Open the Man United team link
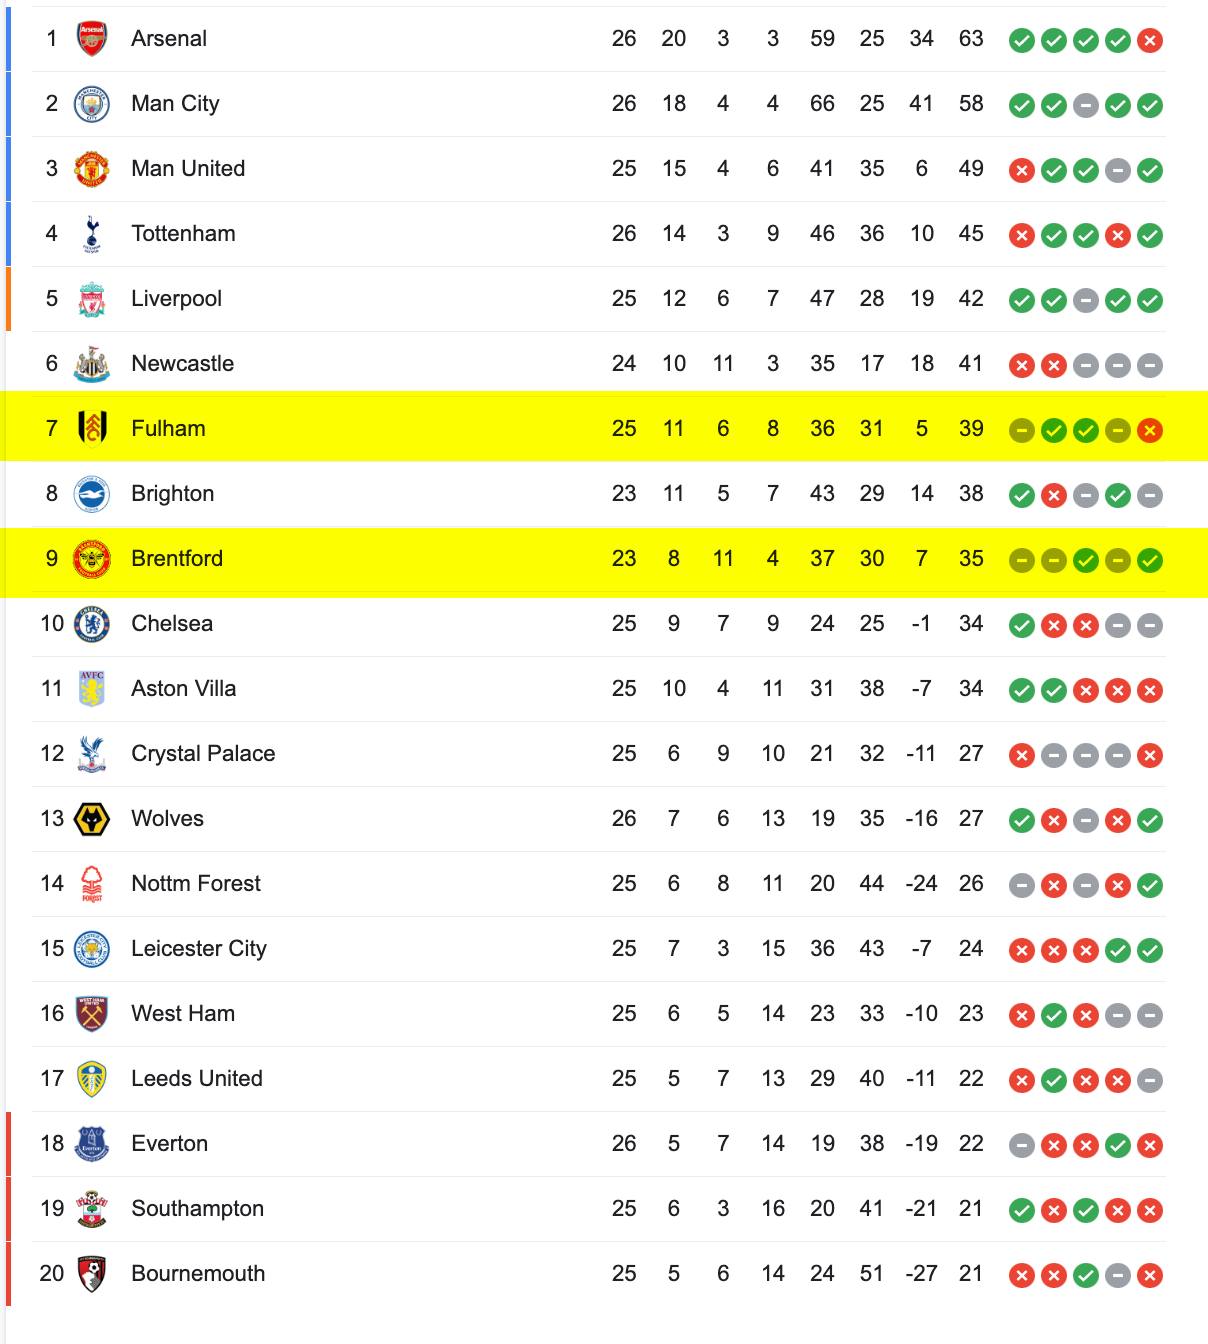The image size is (1208, 1344). click(x=188, y=168)
